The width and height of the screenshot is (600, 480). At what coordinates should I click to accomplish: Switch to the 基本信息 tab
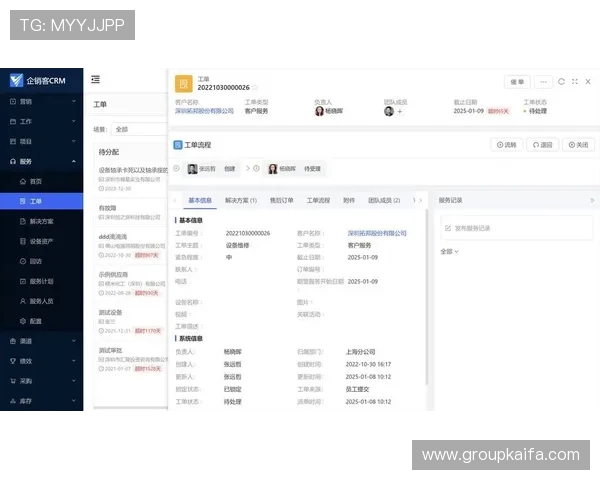(x=200, y=200)
